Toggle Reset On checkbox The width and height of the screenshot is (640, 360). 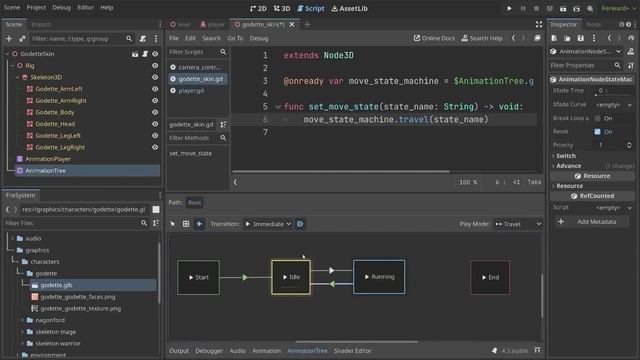coord(597,132)
